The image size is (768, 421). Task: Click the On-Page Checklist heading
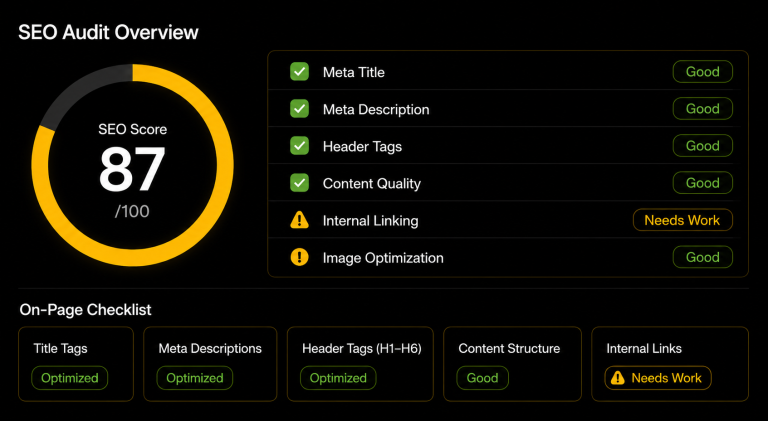86,310
